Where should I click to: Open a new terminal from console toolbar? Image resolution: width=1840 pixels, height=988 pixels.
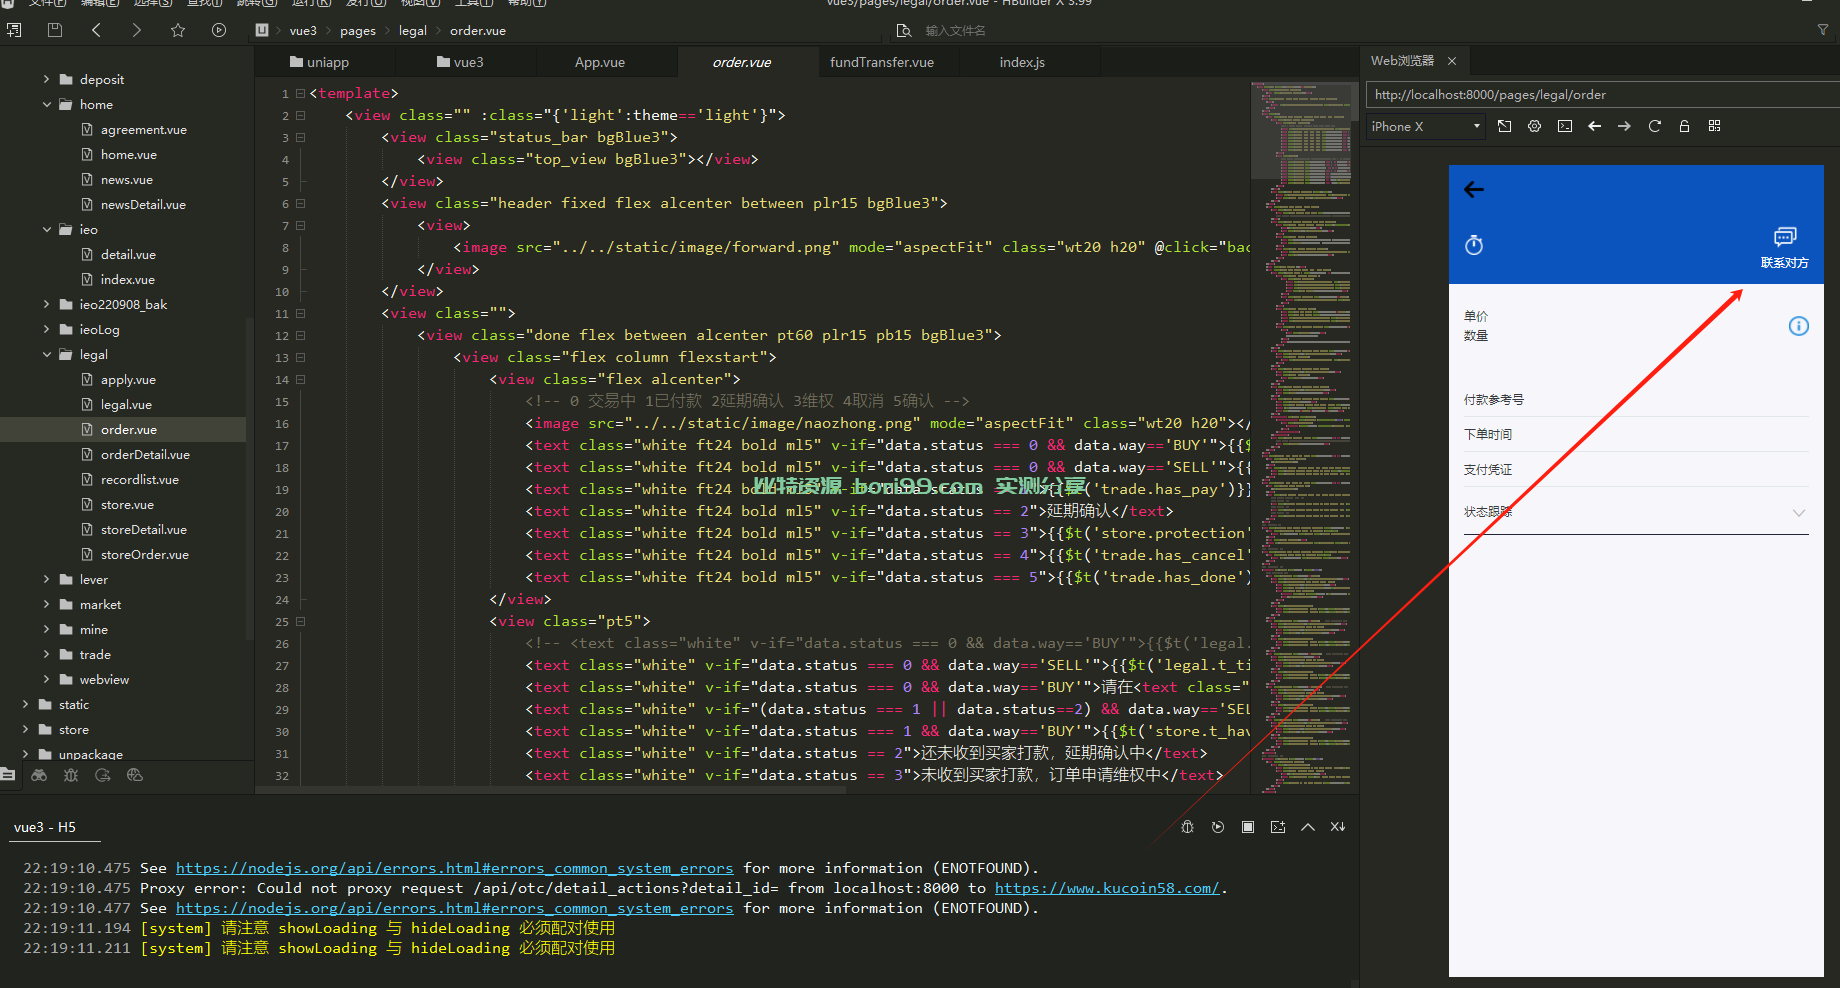tap(1278, 827)
